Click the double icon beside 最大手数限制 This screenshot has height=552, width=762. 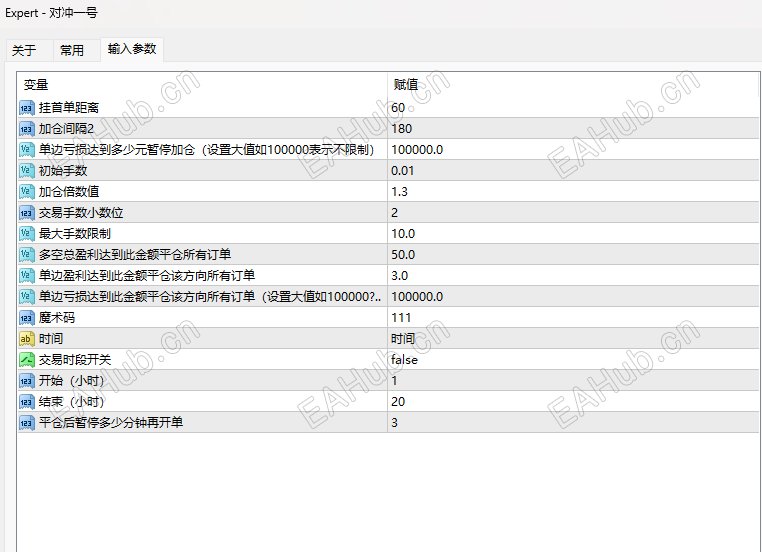27,234
